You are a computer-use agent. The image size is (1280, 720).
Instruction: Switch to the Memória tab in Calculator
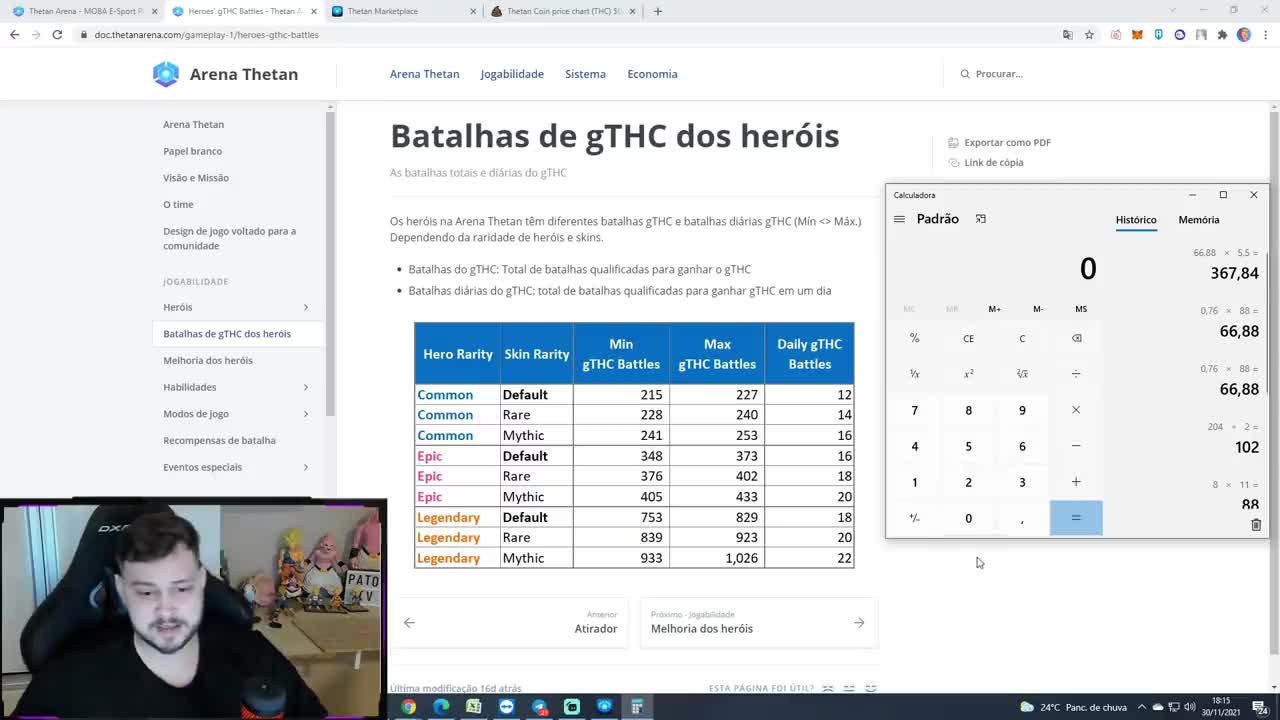click(1199, 220)
